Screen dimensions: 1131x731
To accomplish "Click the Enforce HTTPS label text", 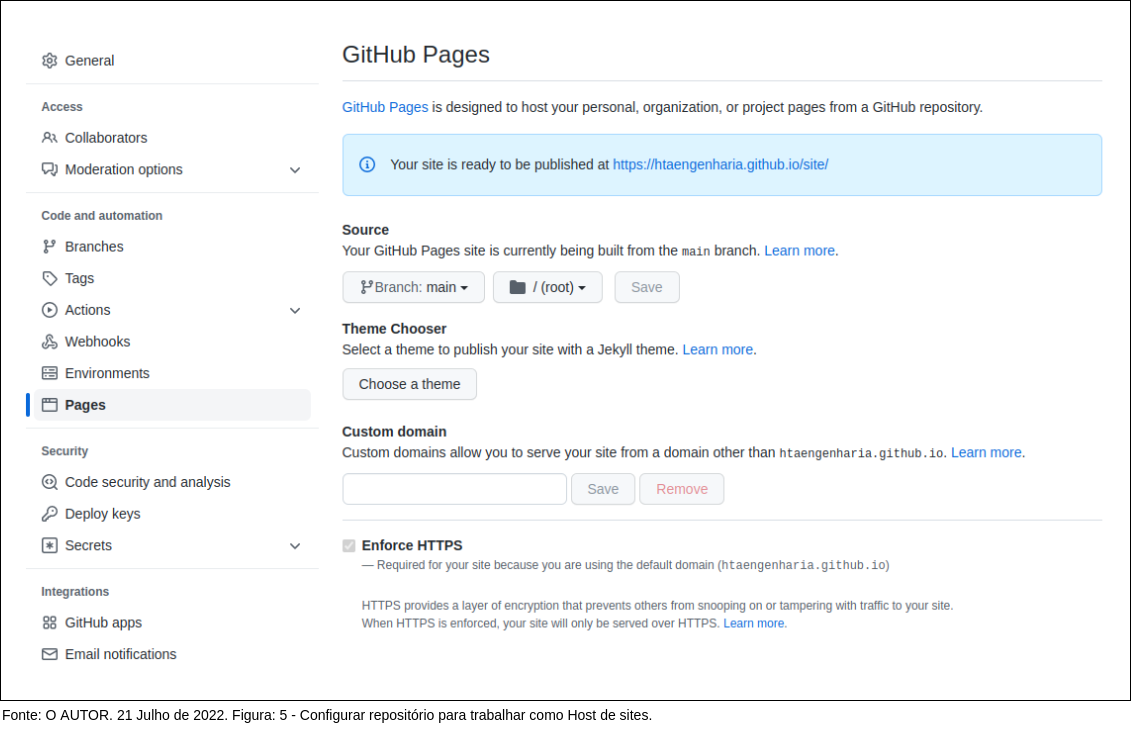I will pyautogui.click(x=412, y=546).
